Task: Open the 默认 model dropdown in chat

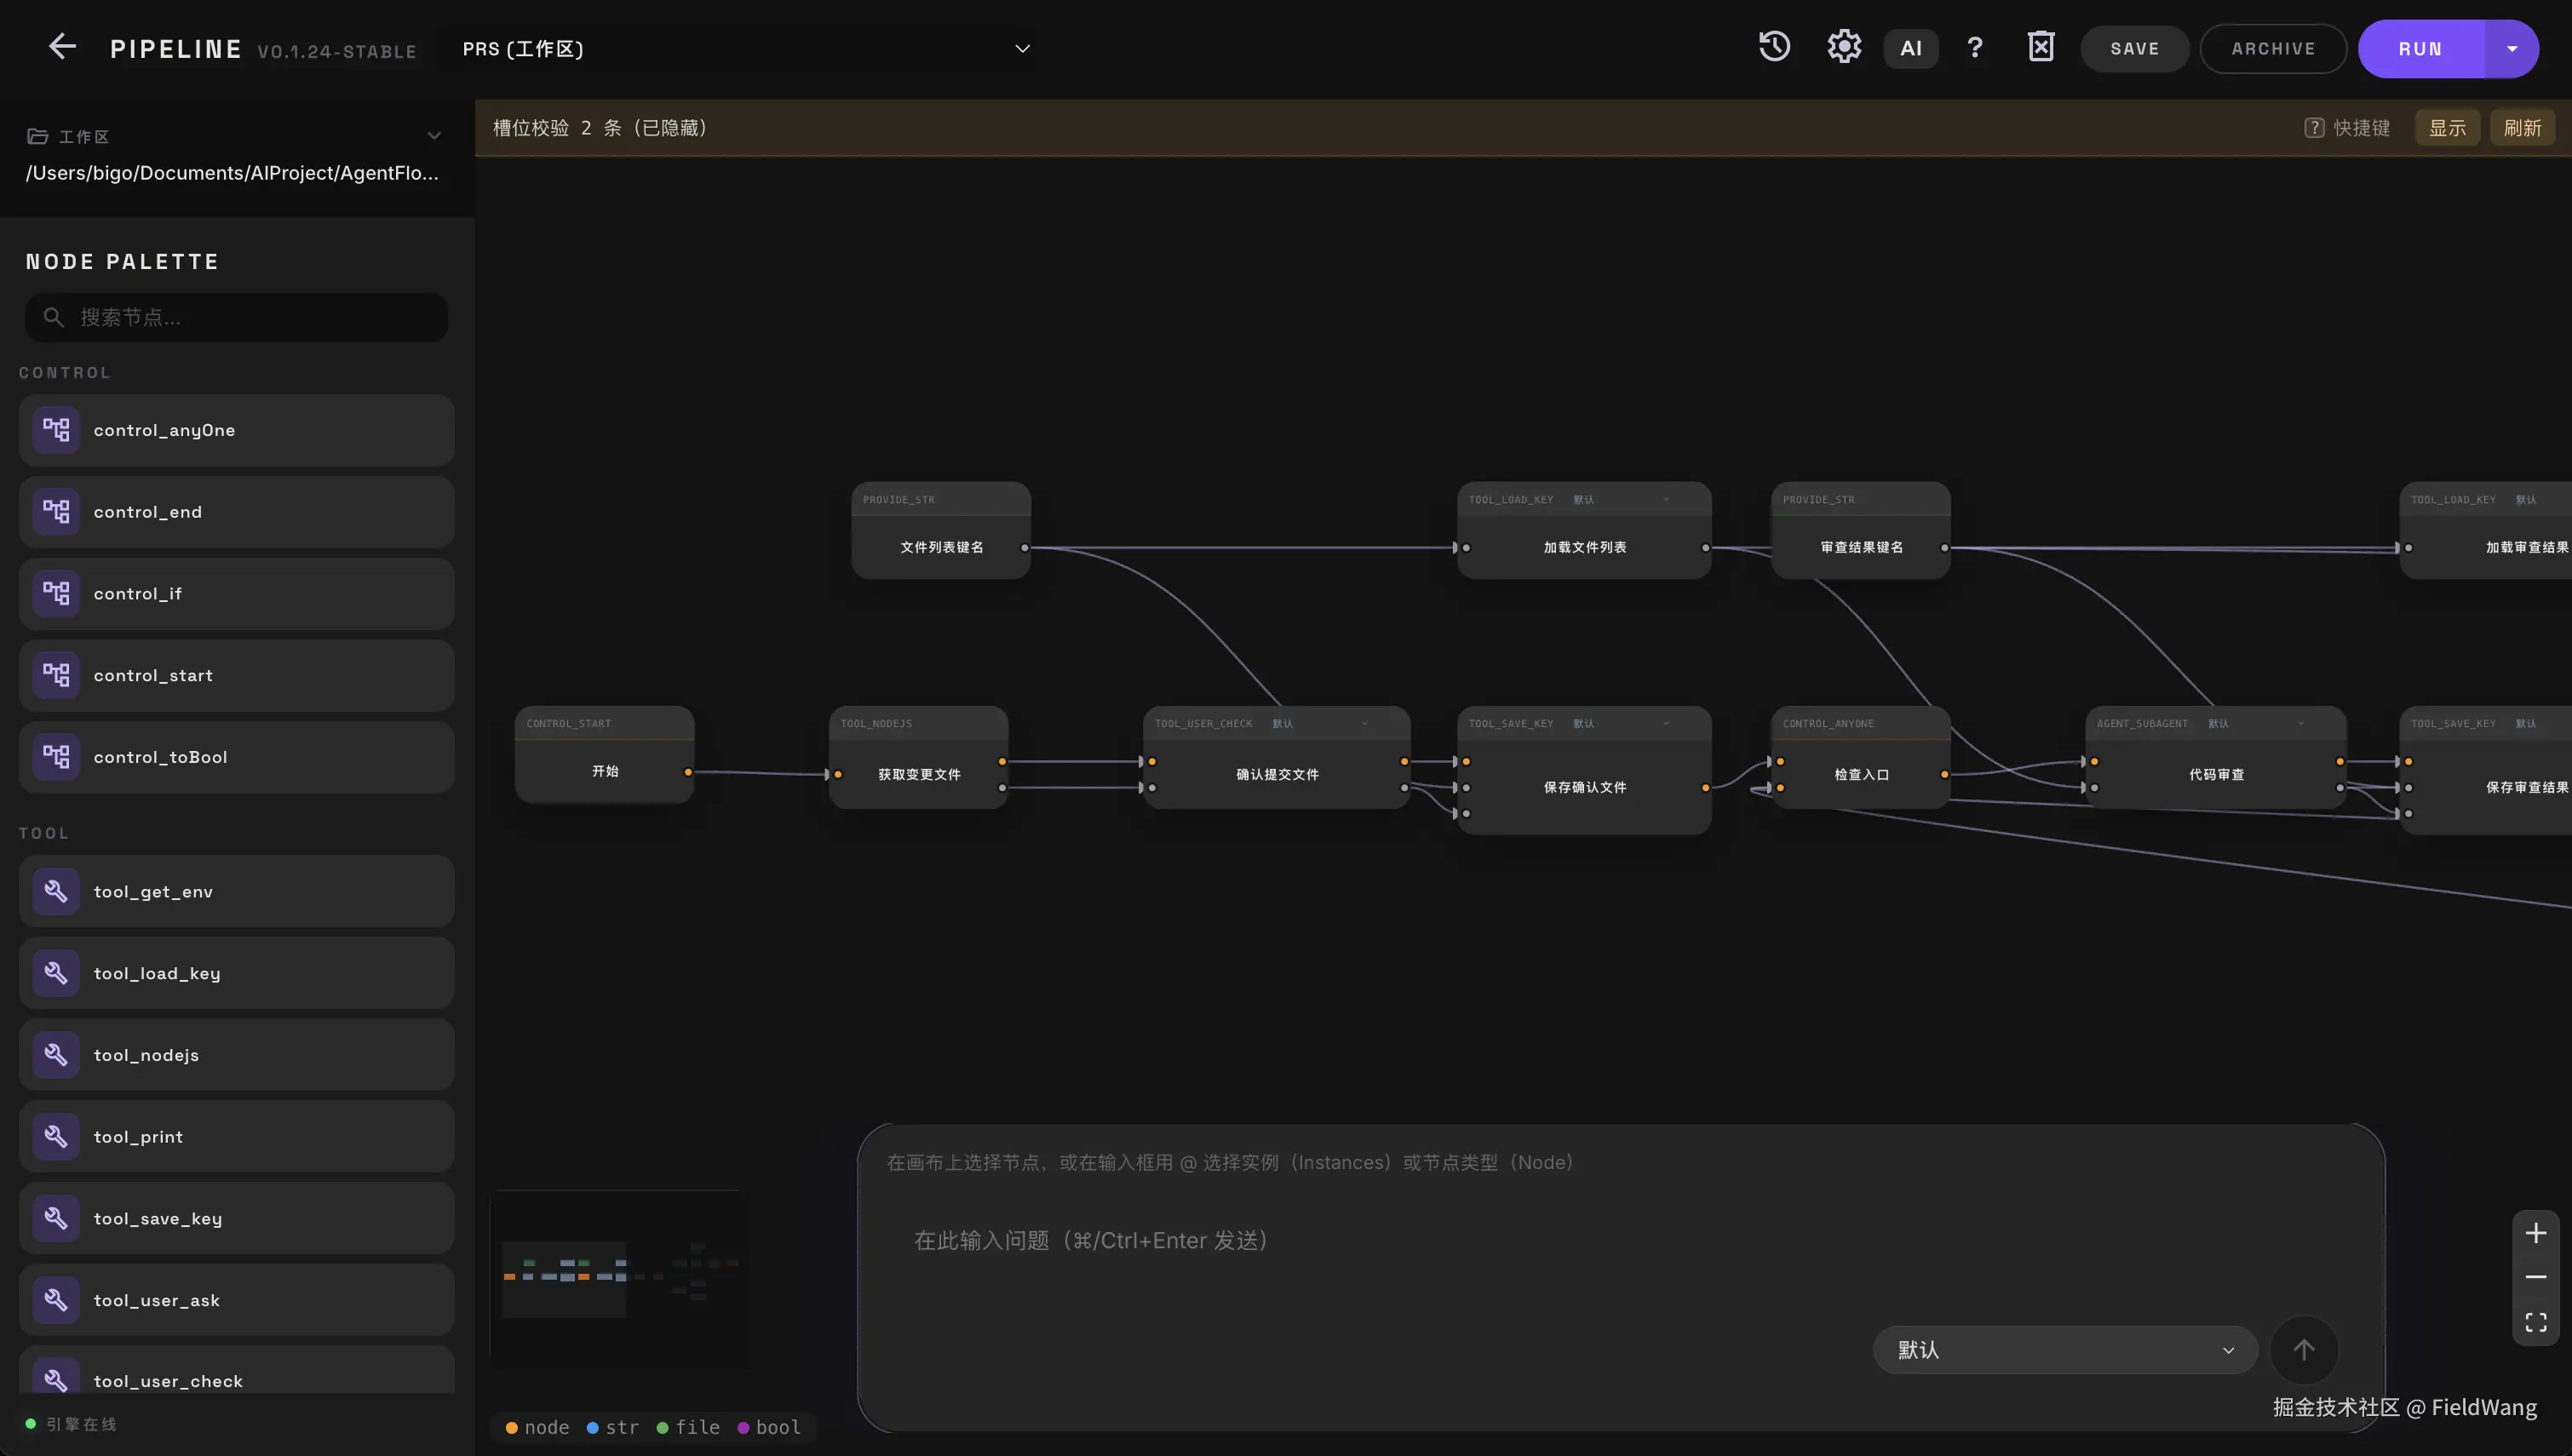Action: [x=2064, y=1350]
